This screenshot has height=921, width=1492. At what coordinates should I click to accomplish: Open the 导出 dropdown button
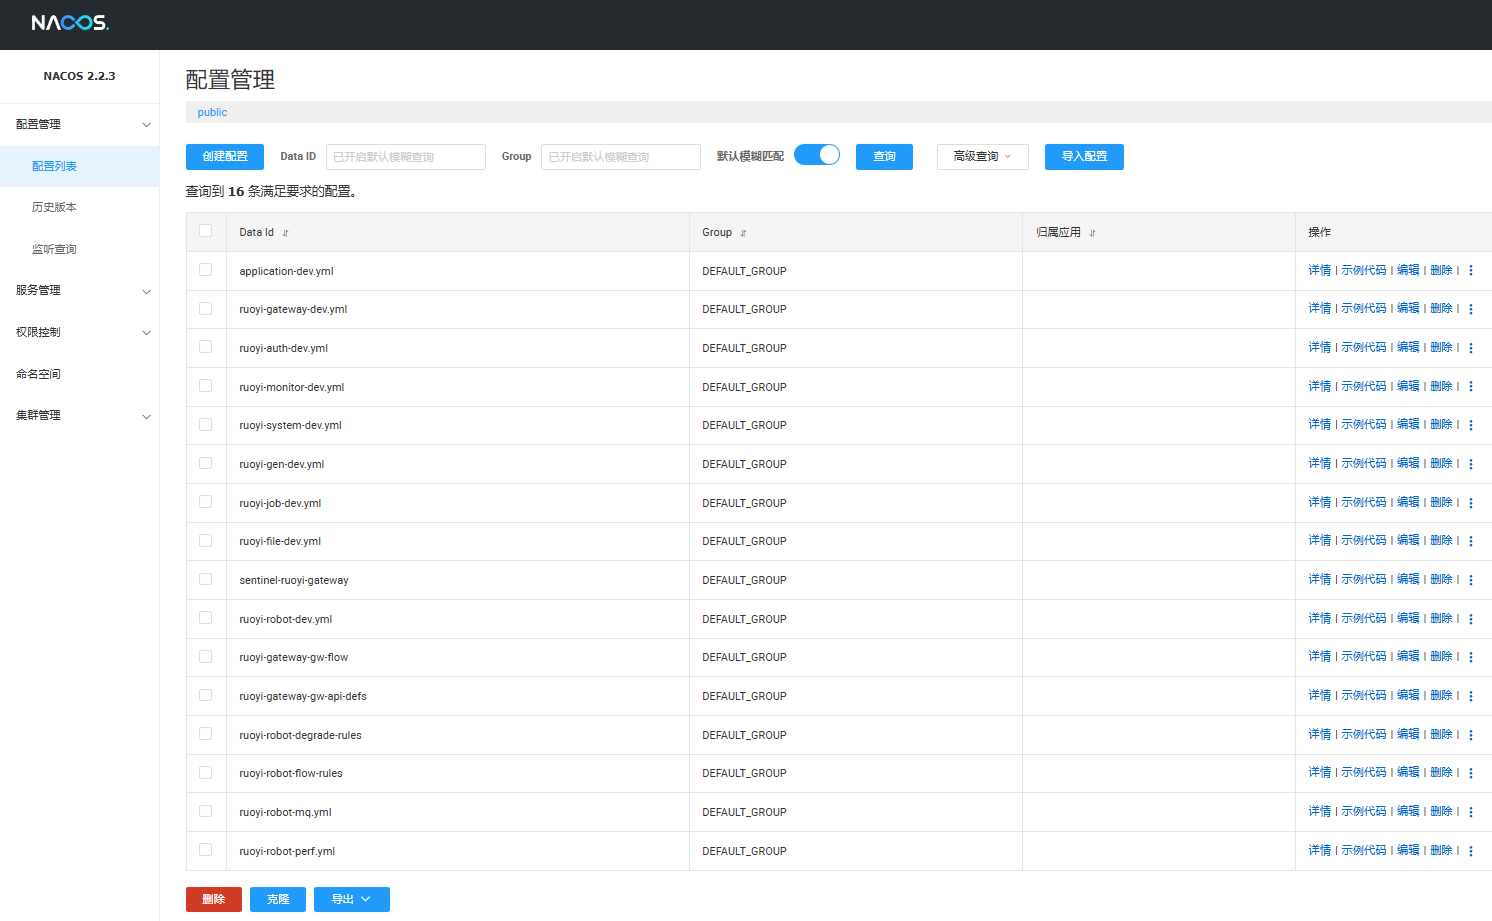click(x=351, y=899)
